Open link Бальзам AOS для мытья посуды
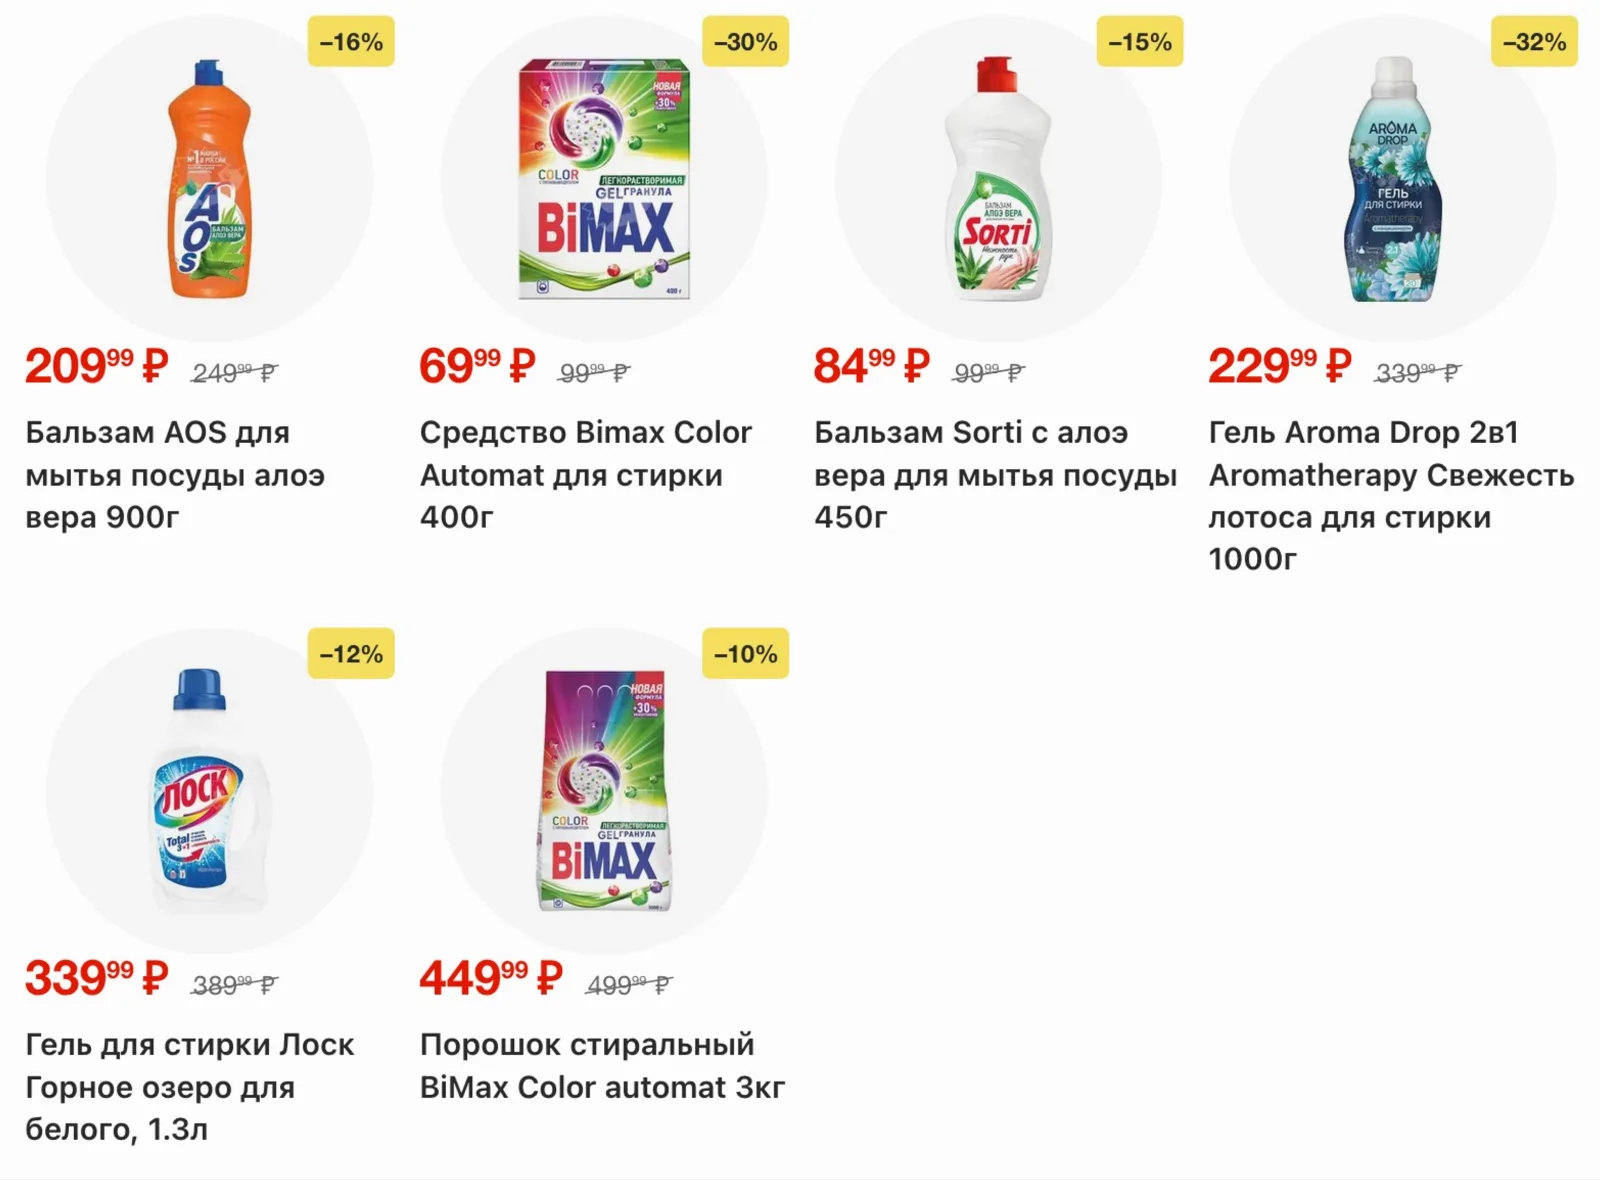Screen dimensions: 1600x1180 point(175,475)
